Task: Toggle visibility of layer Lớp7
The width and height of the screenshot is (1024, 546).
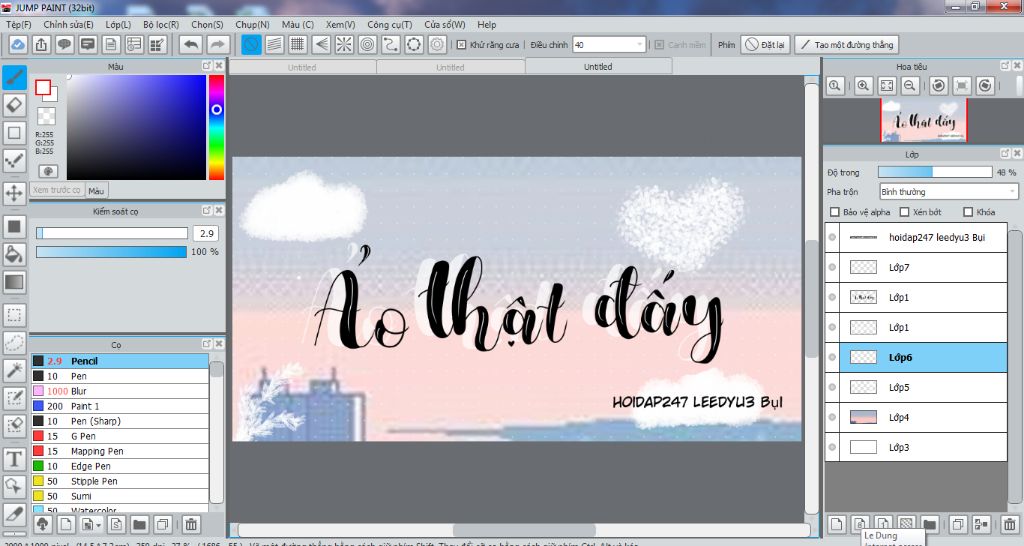Action: point(832,267)
